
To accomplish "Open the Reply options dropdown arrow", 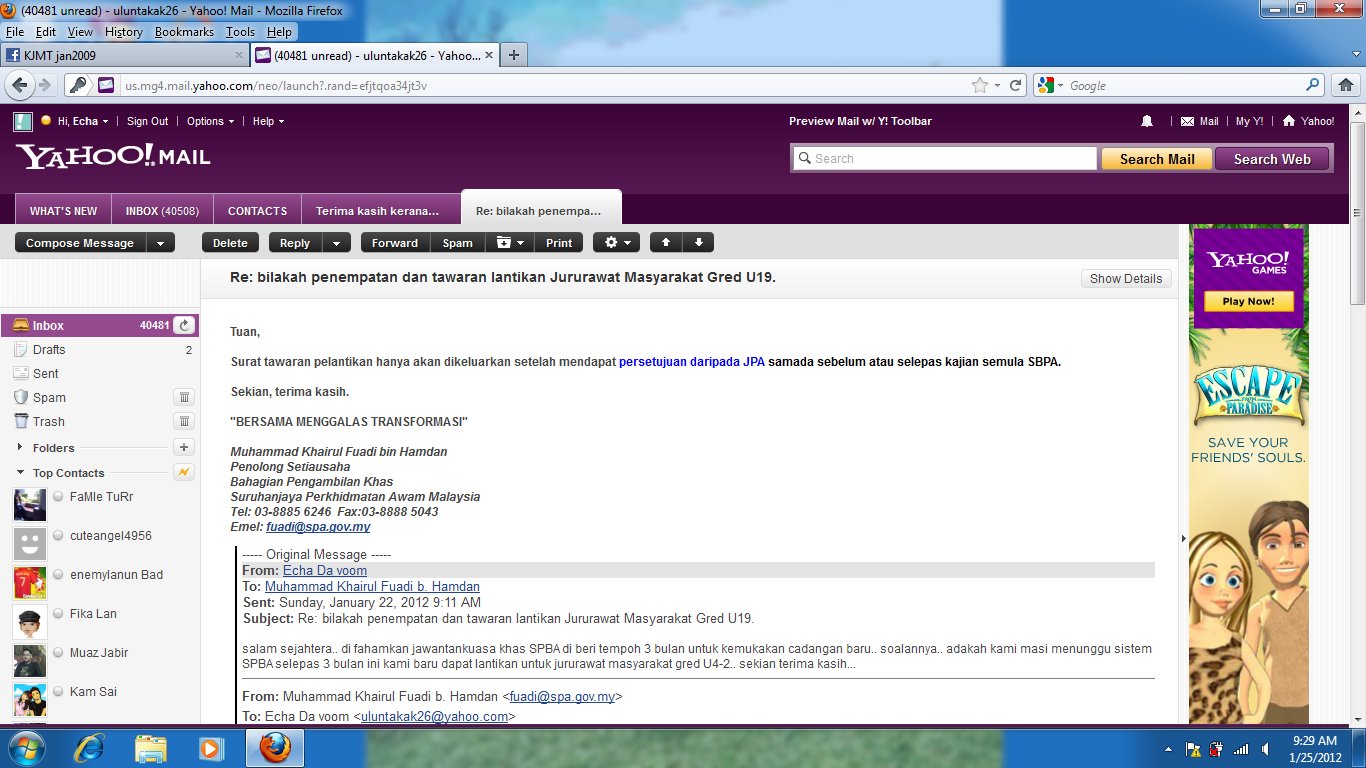I will coord(336,242).
